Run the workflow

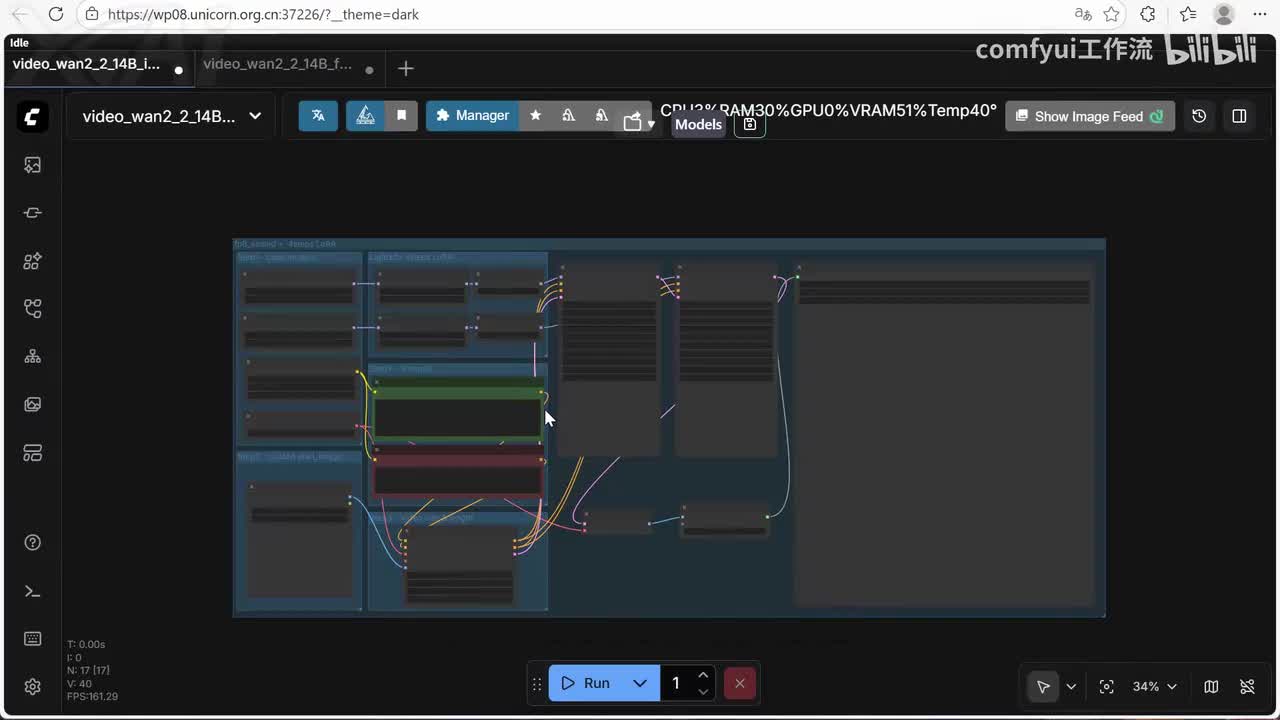click(x=586, y=683)
